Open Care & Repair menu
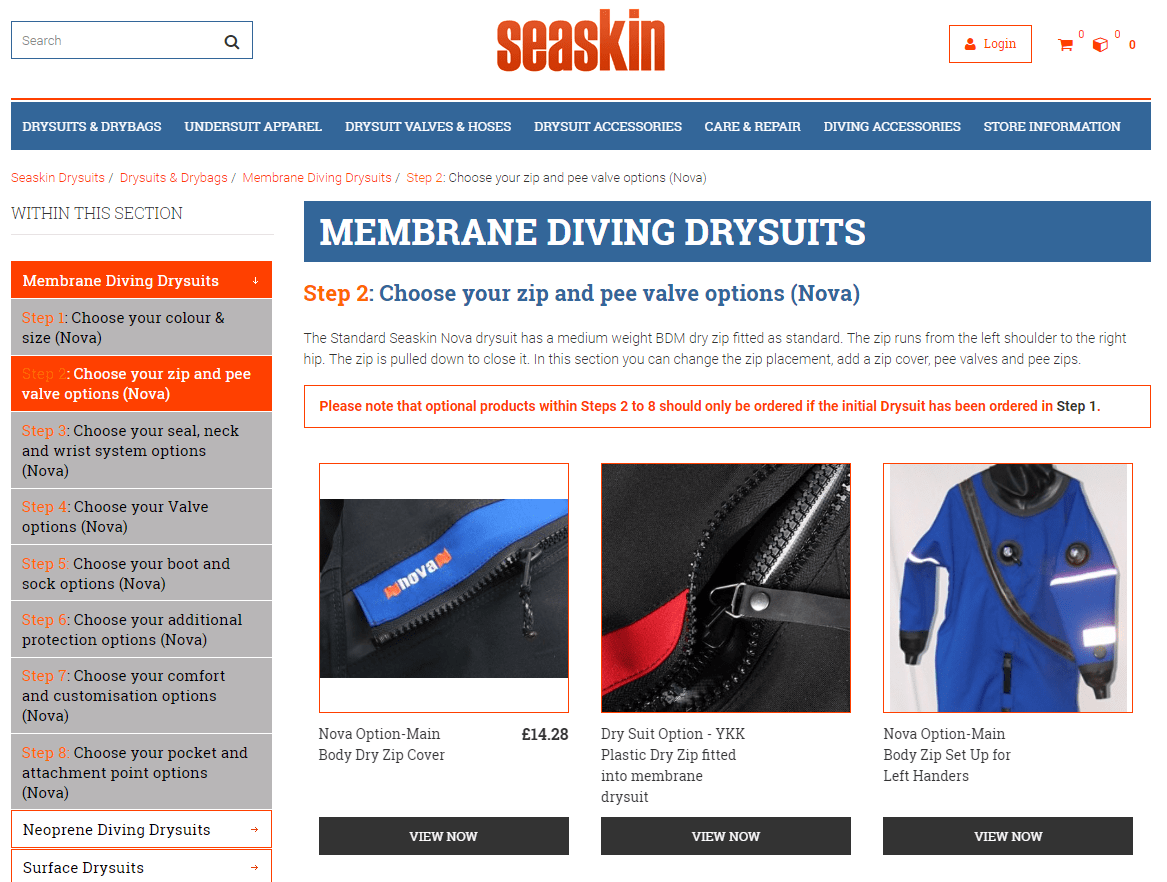The height and width of the screenshot is (882, 1167). [752, 127]
